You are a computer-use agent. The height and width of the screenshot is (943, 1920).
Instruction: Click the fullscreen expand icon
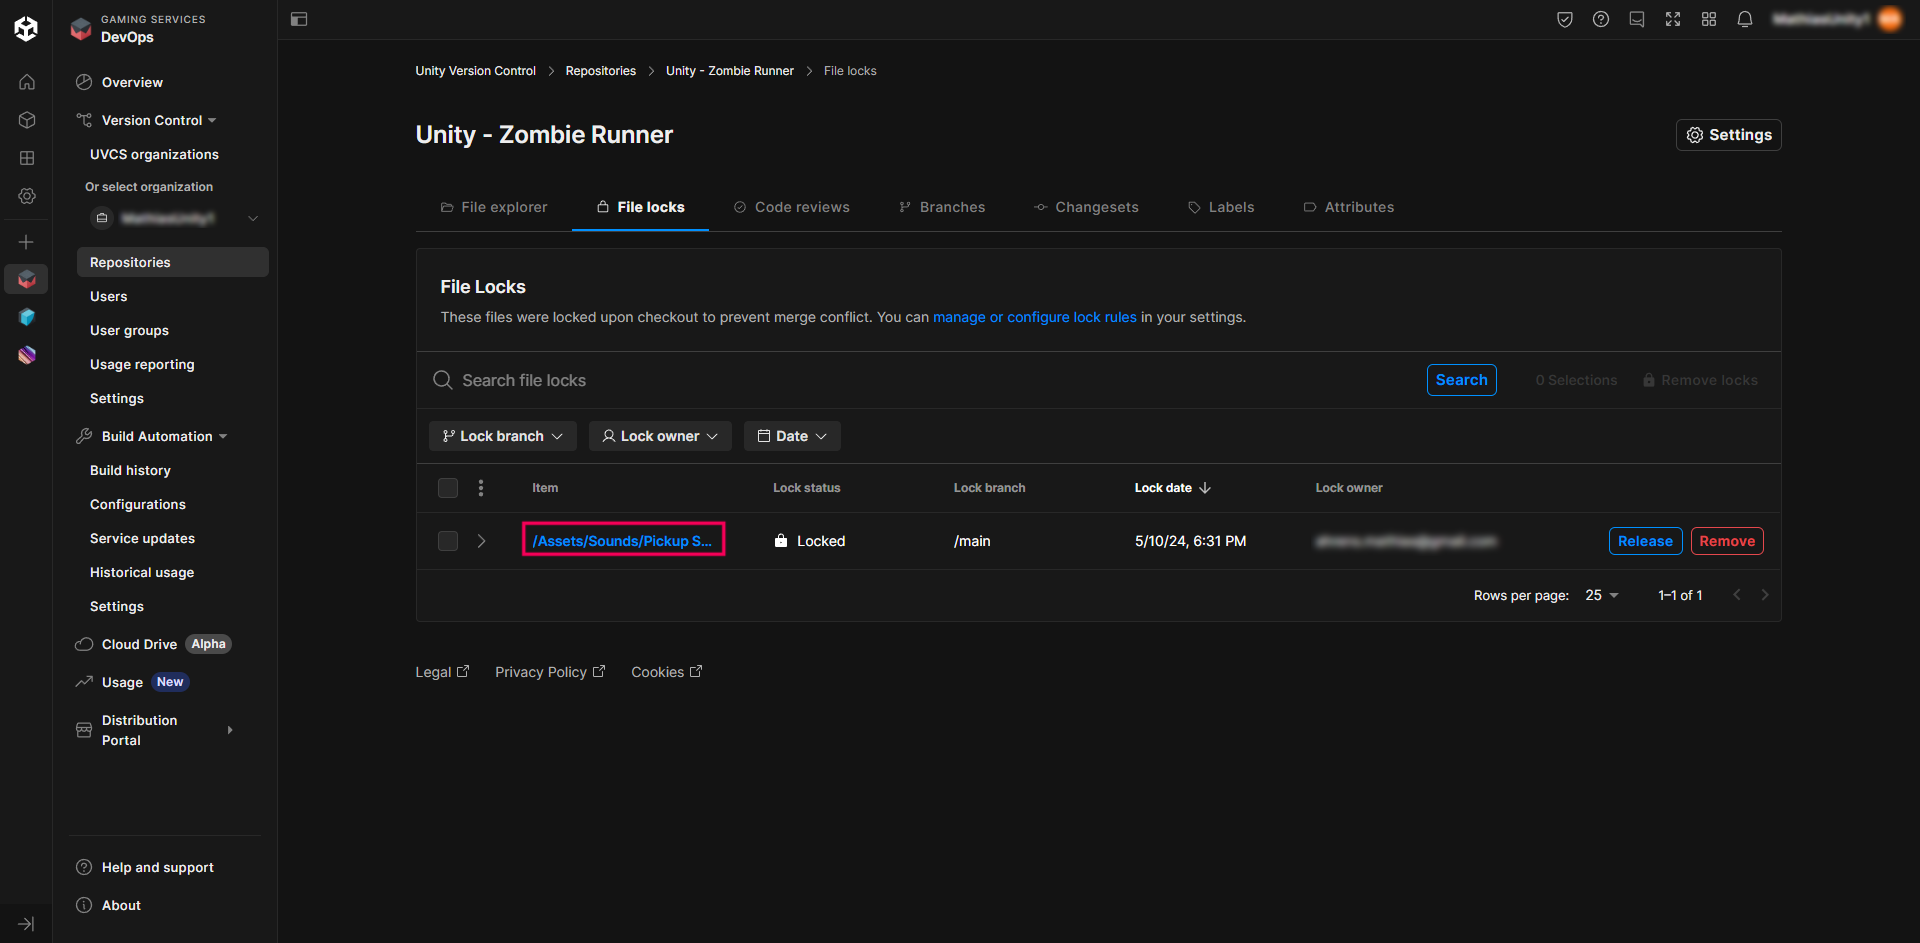click(1672, 19)
